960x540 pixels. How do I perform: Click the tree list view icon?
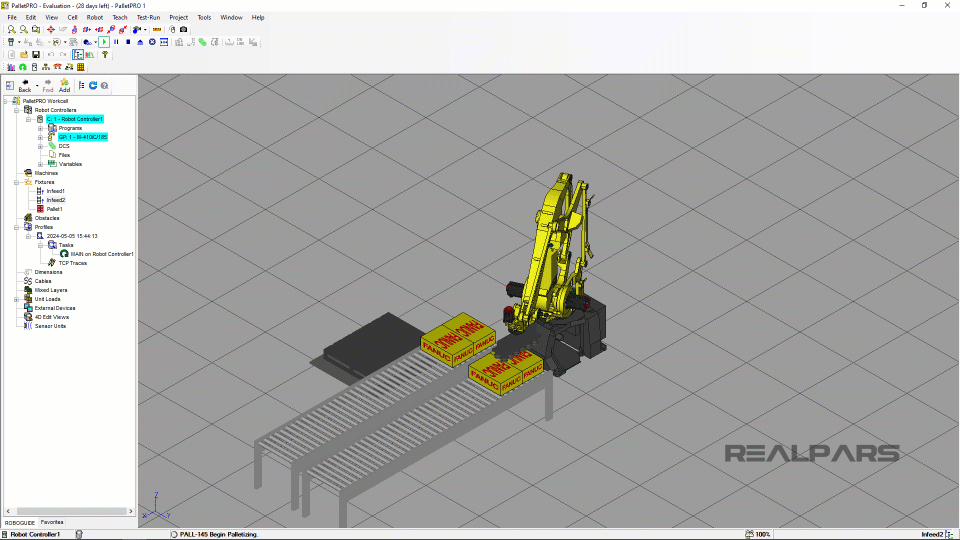[81, 86]
